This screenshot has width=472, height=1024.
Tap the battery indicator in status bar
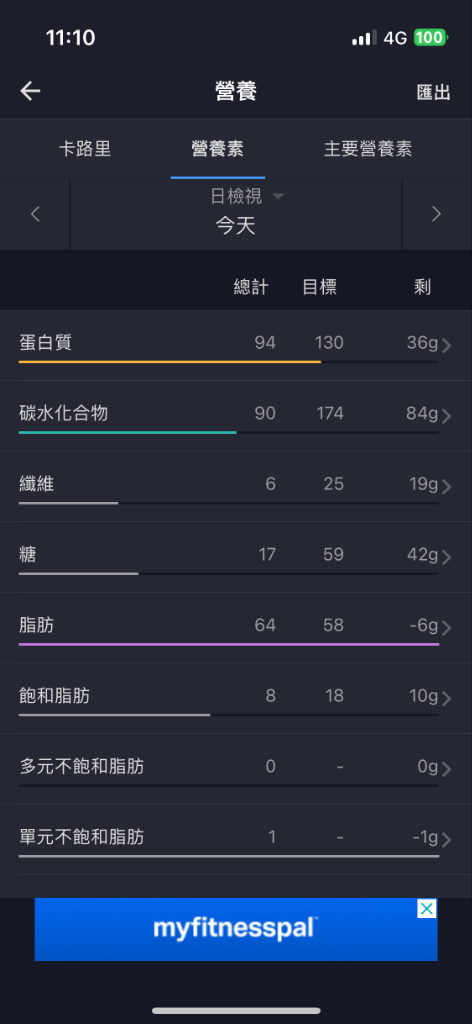point(430,38)
